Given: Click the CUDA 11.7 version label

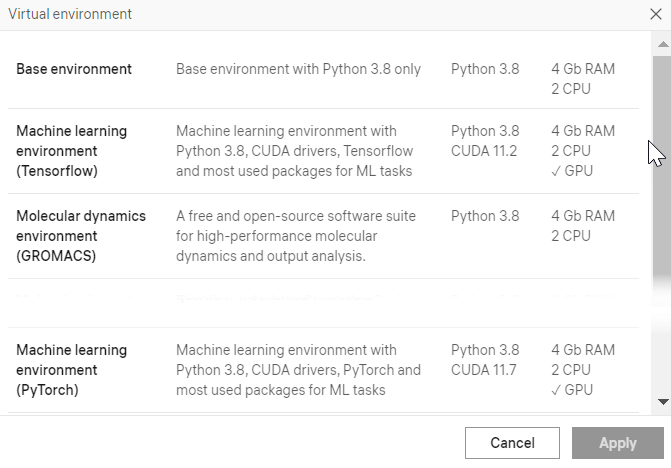Looking at the screenshot, I should click(x=484, y=370).
